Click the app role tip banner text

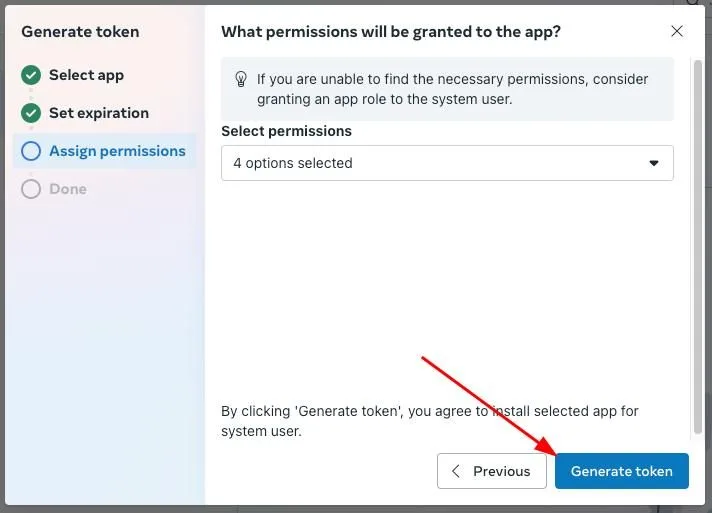[452, 89]
